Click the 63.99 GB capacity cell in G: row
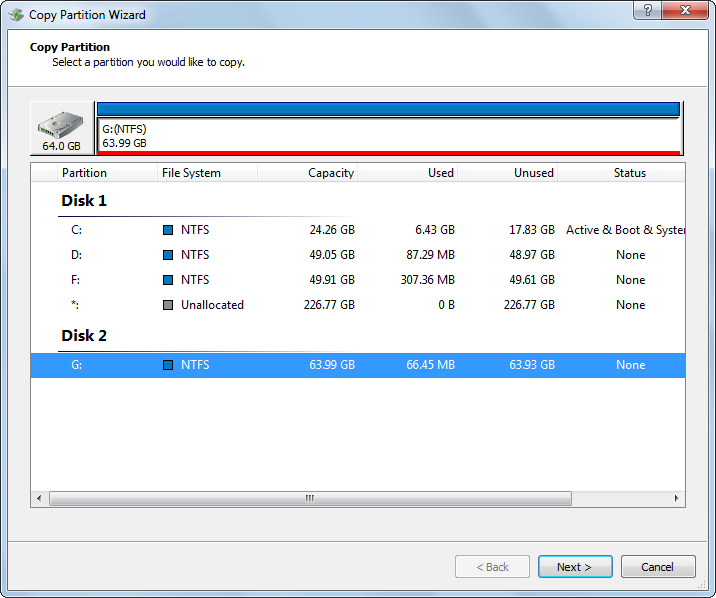Screen dimensions: 716x598 pyautogui.click(x=332, y=365)
